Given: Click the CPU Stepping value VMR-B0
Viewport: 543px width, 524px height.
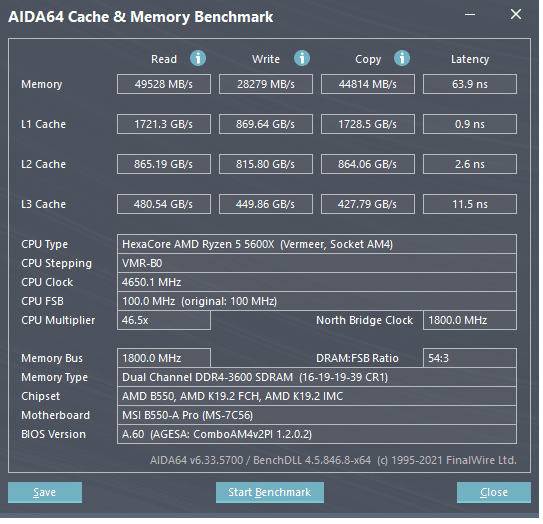Looking at the screenshot, I should coord(317,263).
